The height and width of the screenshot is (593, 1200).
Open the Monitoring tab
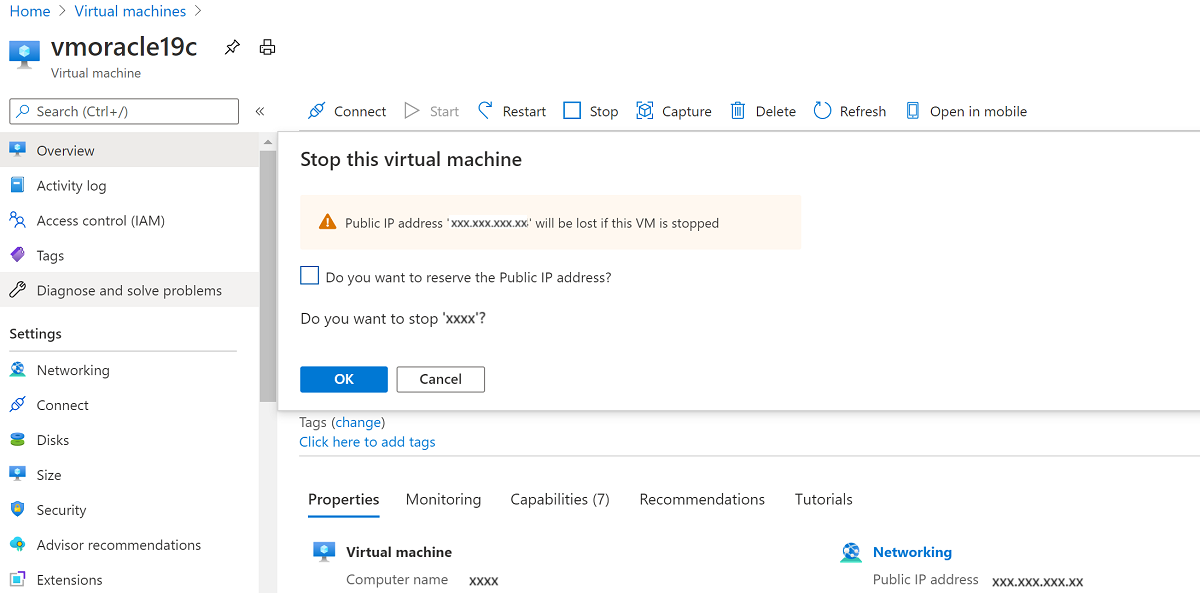point(443,499)
